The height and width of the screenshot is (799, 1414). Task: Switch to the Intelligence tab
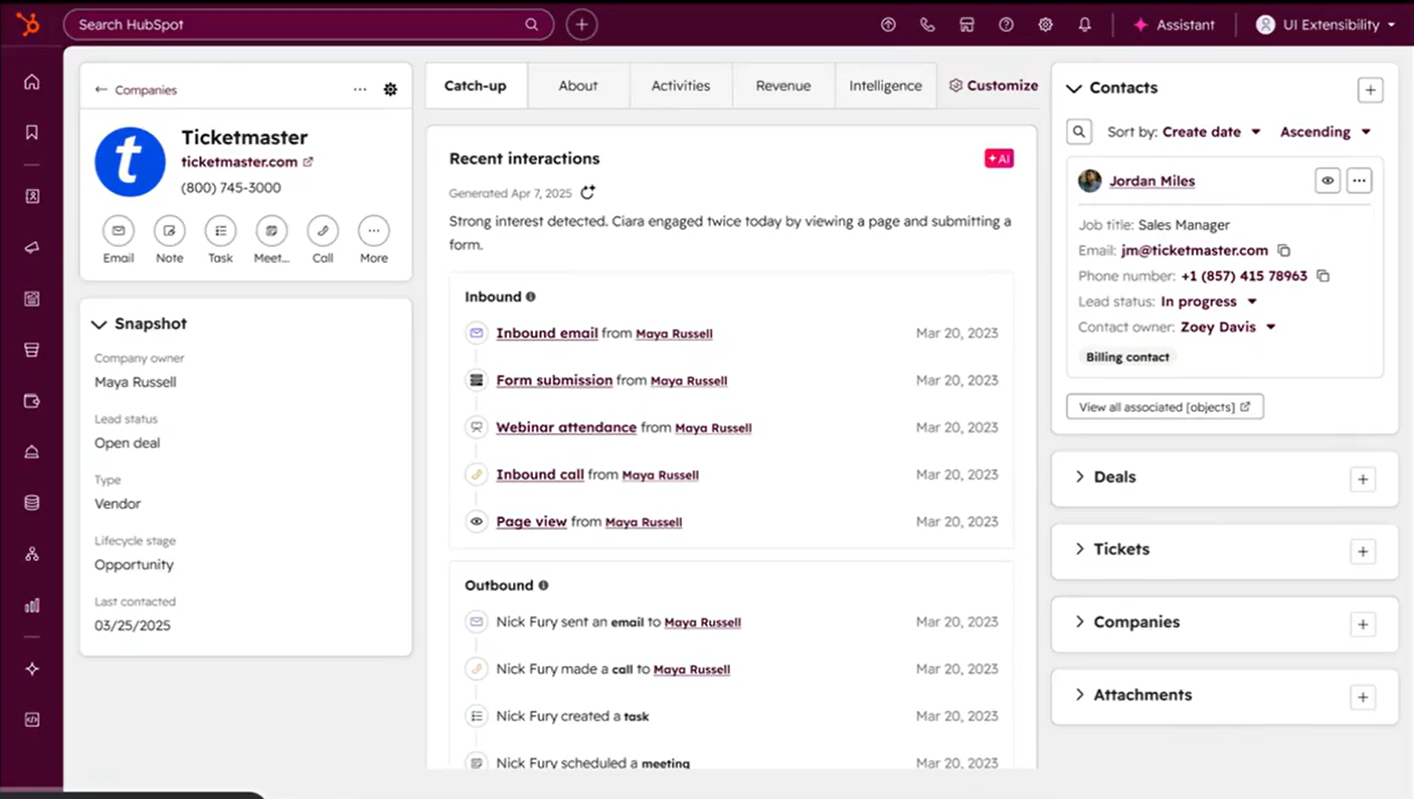click(x=885, y=86)
